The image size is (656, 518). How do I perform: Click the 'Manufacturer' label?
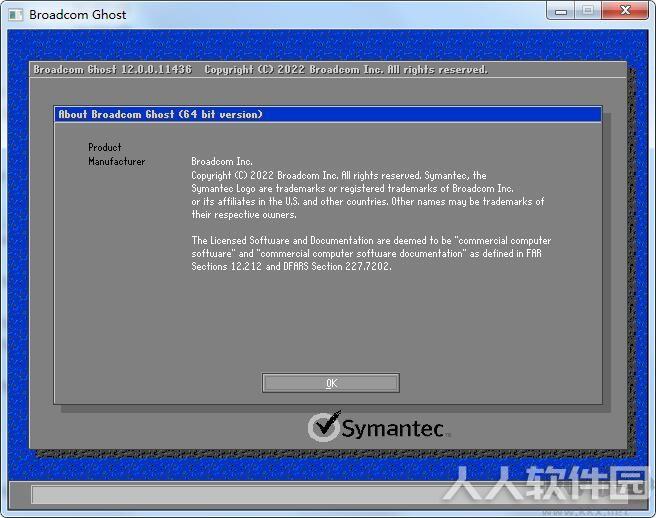[117, 162]
